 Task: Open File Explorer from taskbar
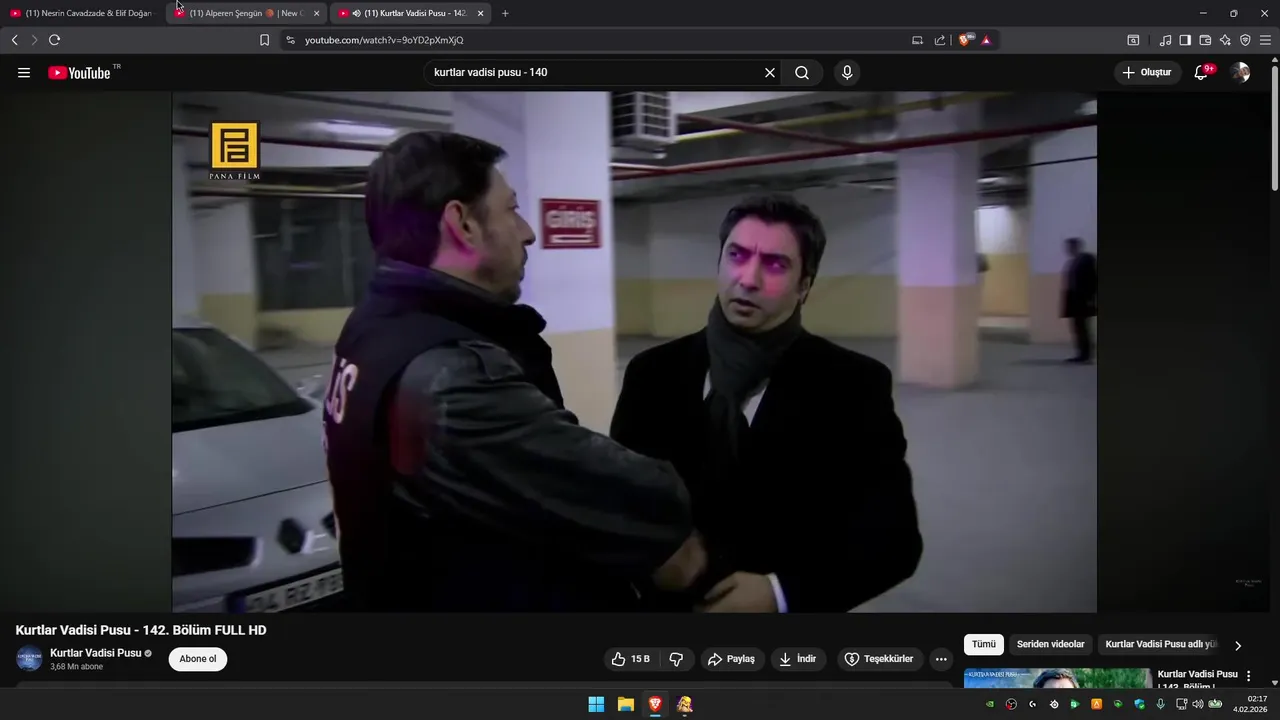[626, 704]
